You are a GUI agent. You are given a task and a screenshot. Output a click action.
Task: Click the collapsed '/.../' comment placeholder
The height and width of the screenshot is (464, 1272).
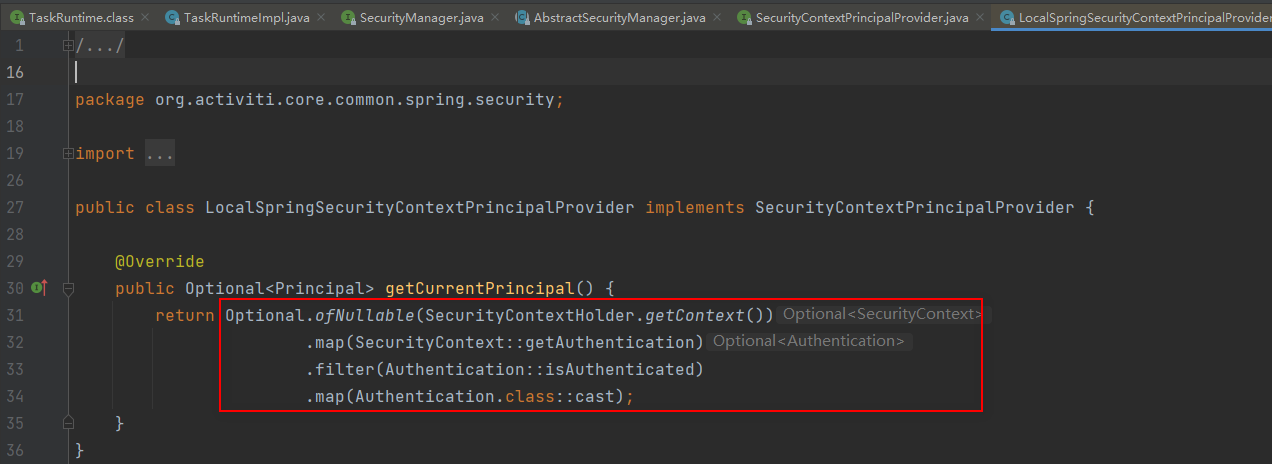[x=100, y=46]
